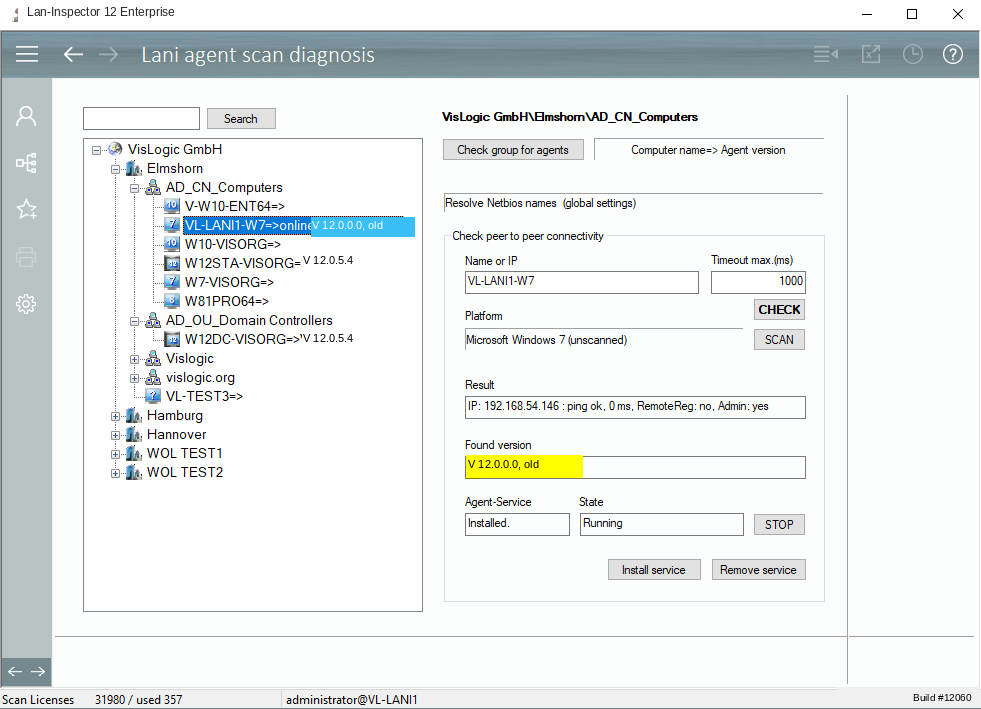
Task: Expand the WOL TEST1 node
Action: (x=115, y=454)
